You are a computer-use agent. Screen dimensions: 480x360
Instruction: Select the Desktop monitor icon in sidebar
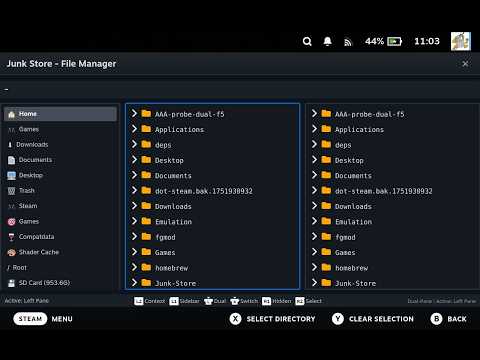tap(11, 176)
